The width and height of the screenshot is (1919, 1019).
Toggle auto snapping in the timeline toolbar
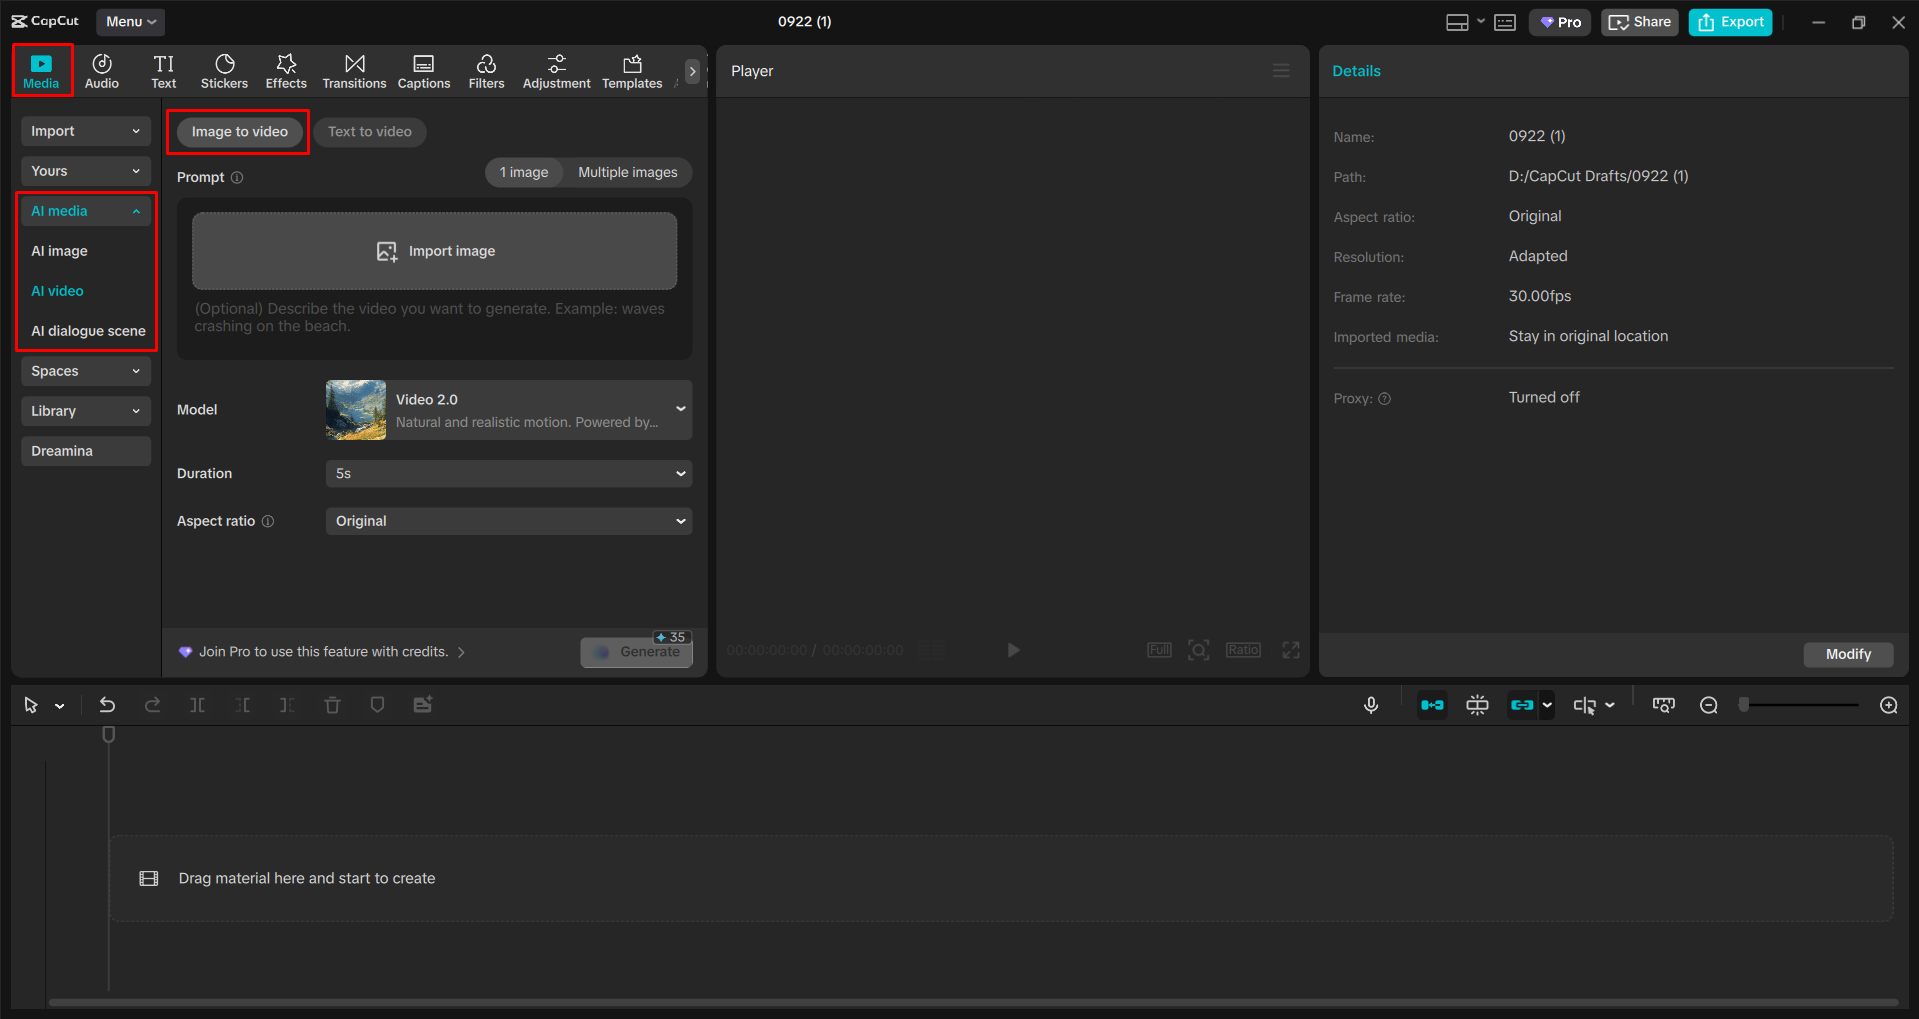1432,704
